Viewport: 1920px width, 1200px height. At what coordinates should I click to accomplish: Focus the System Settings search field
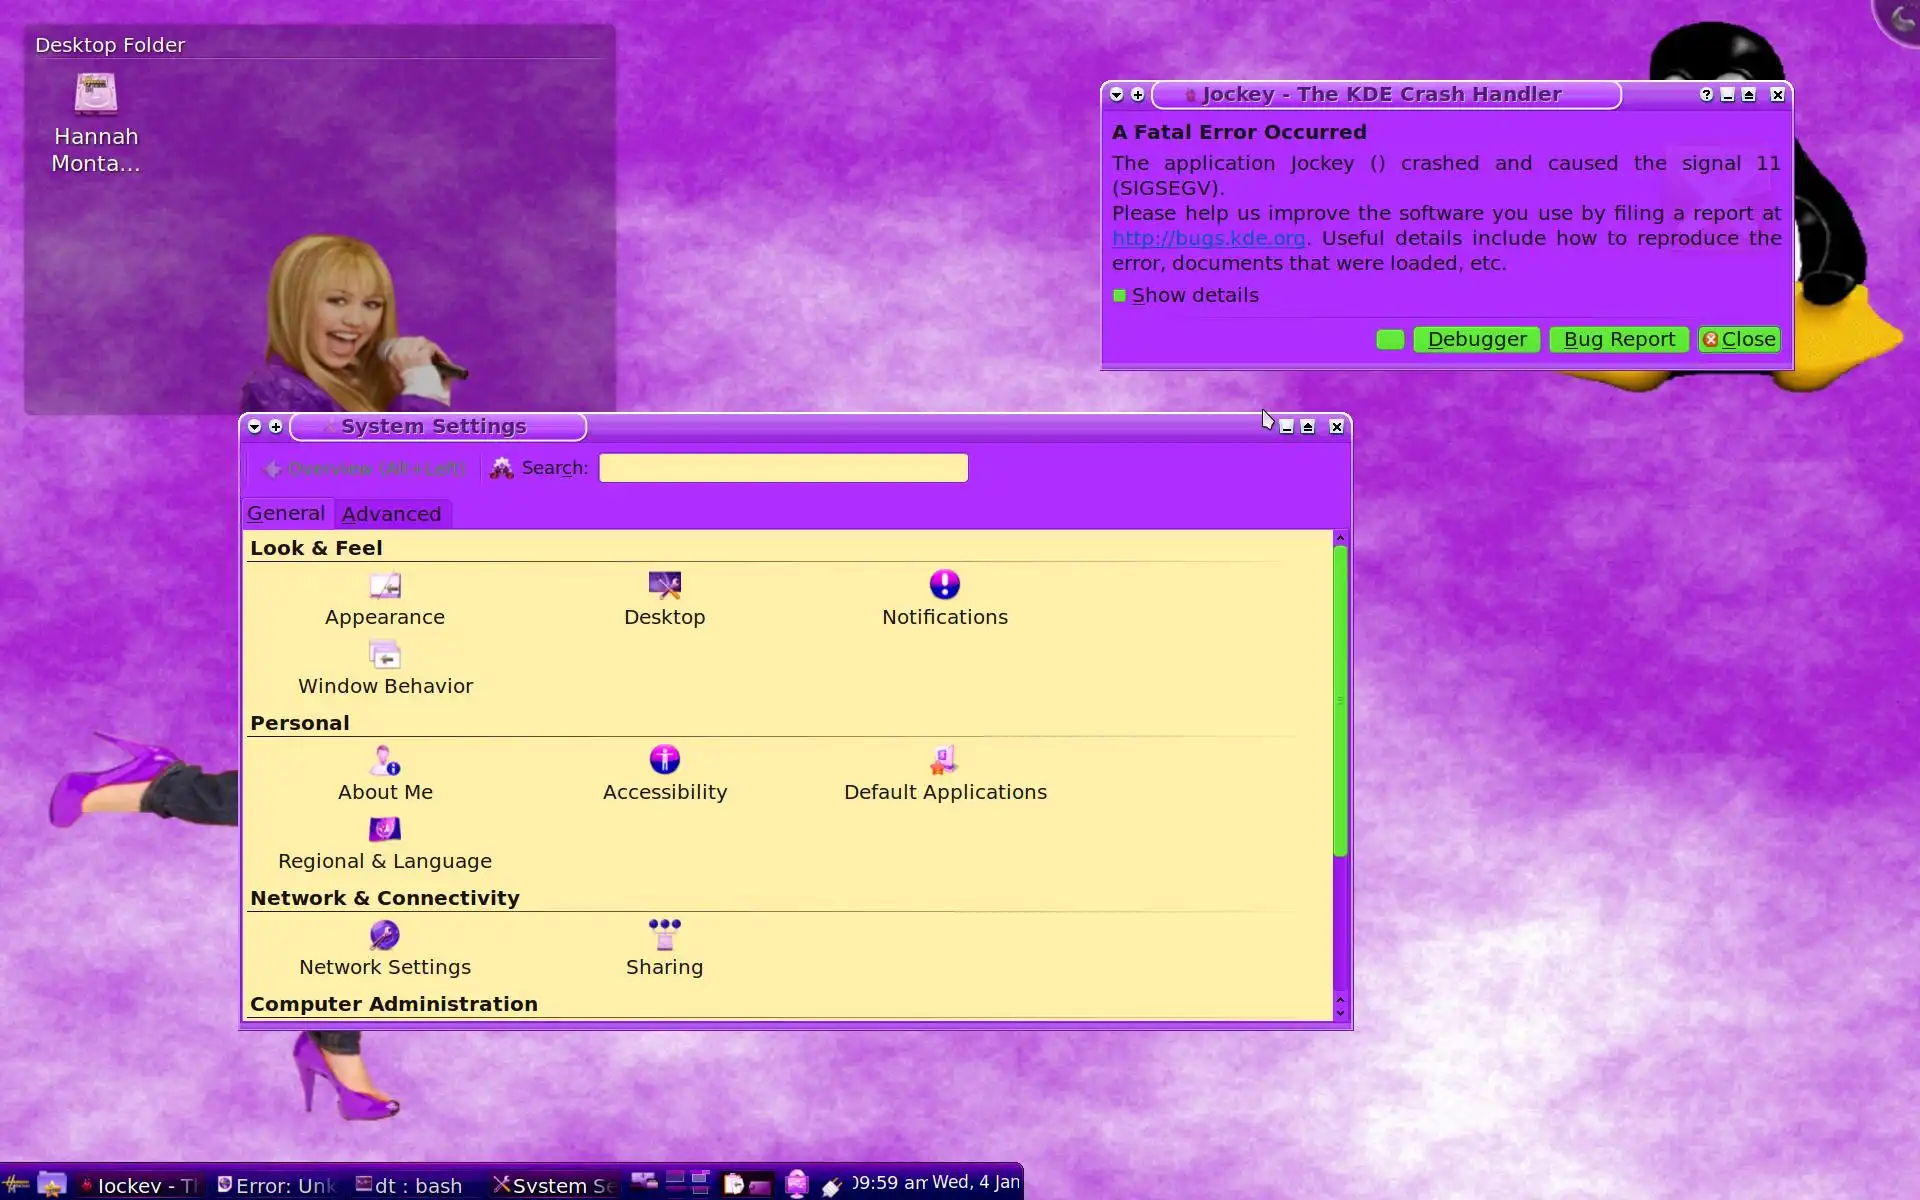pos(783,468)
